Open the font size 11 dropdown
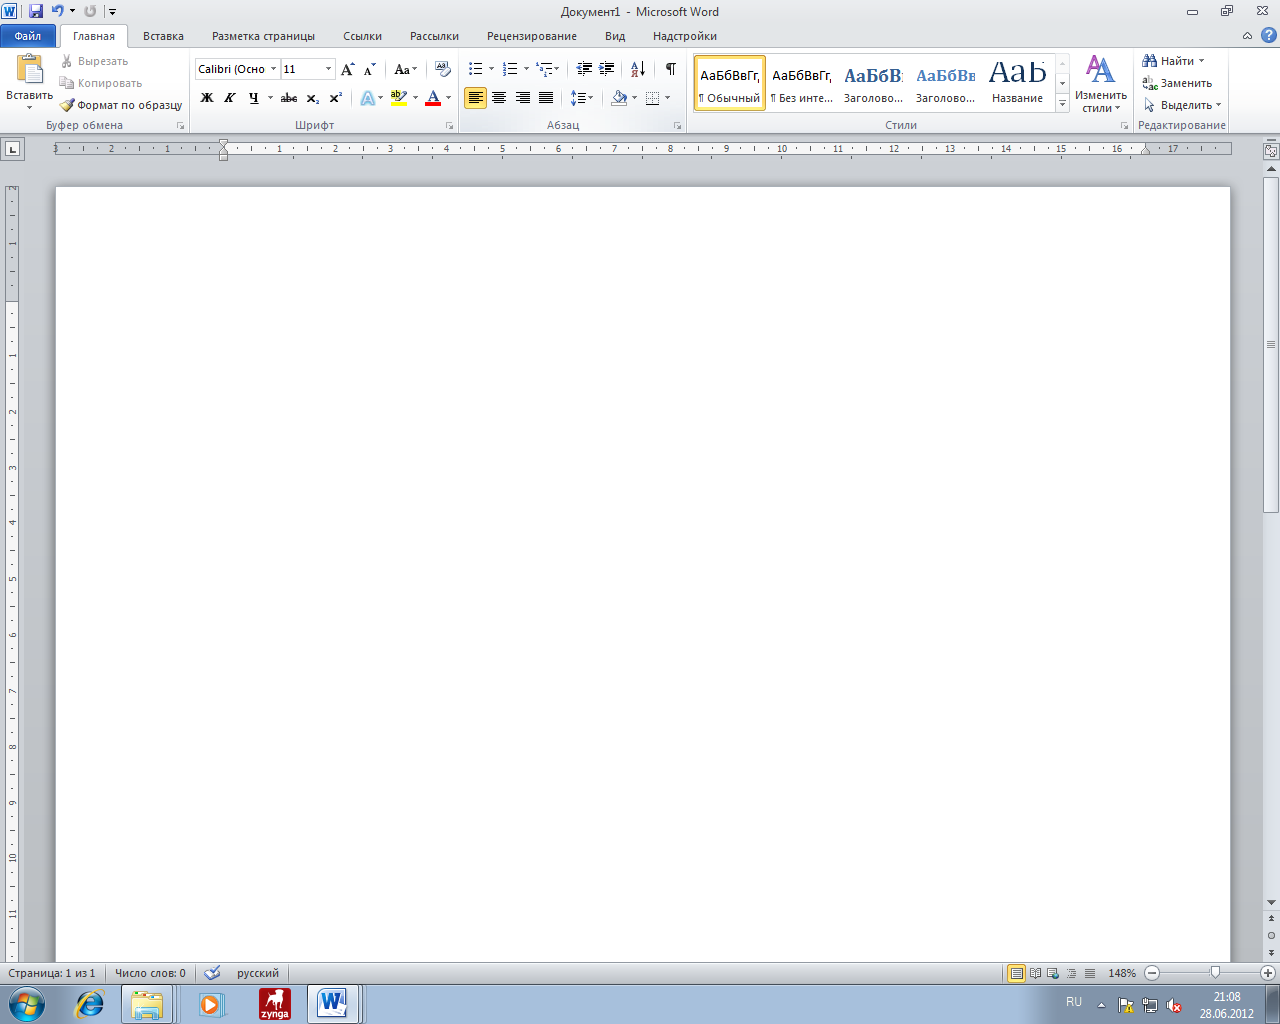The height and width of the screenshot is (1024, 1280). [x=328, y=69]
